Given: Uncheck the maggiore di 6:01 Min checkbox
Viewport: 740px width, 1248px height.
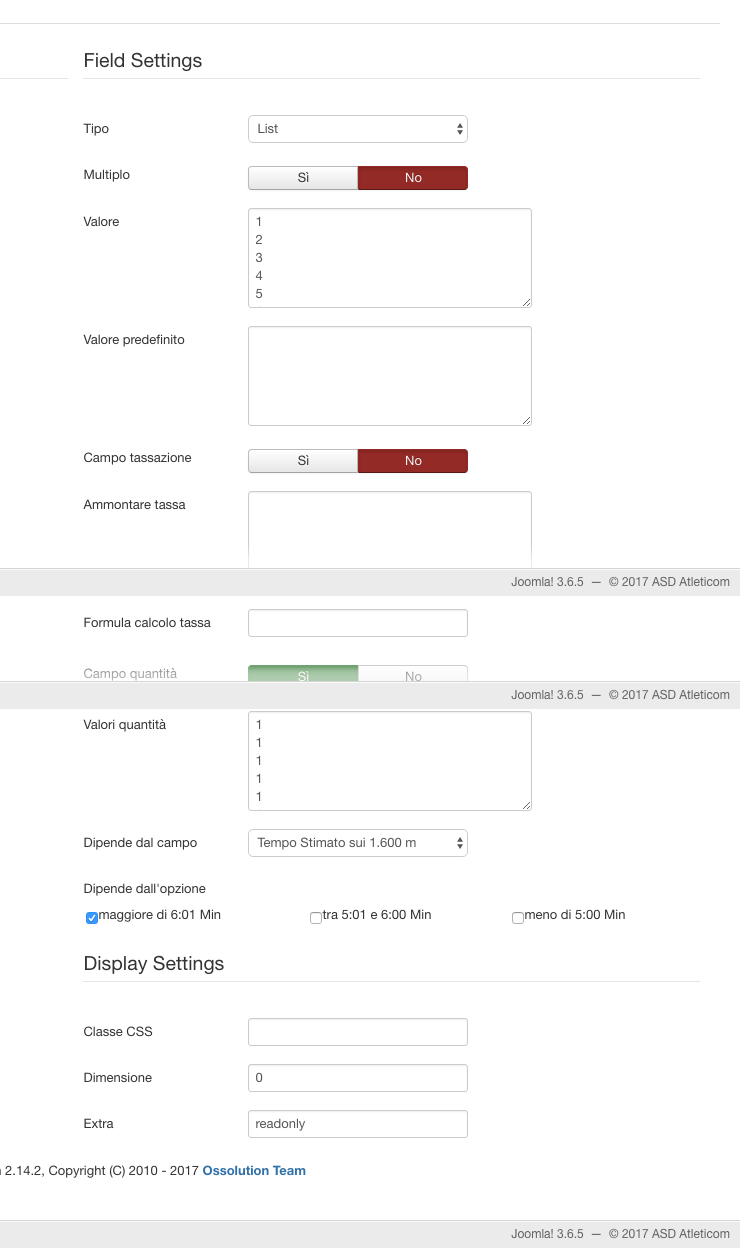Looking at the screenshot, I should click(x=92, y=917).
